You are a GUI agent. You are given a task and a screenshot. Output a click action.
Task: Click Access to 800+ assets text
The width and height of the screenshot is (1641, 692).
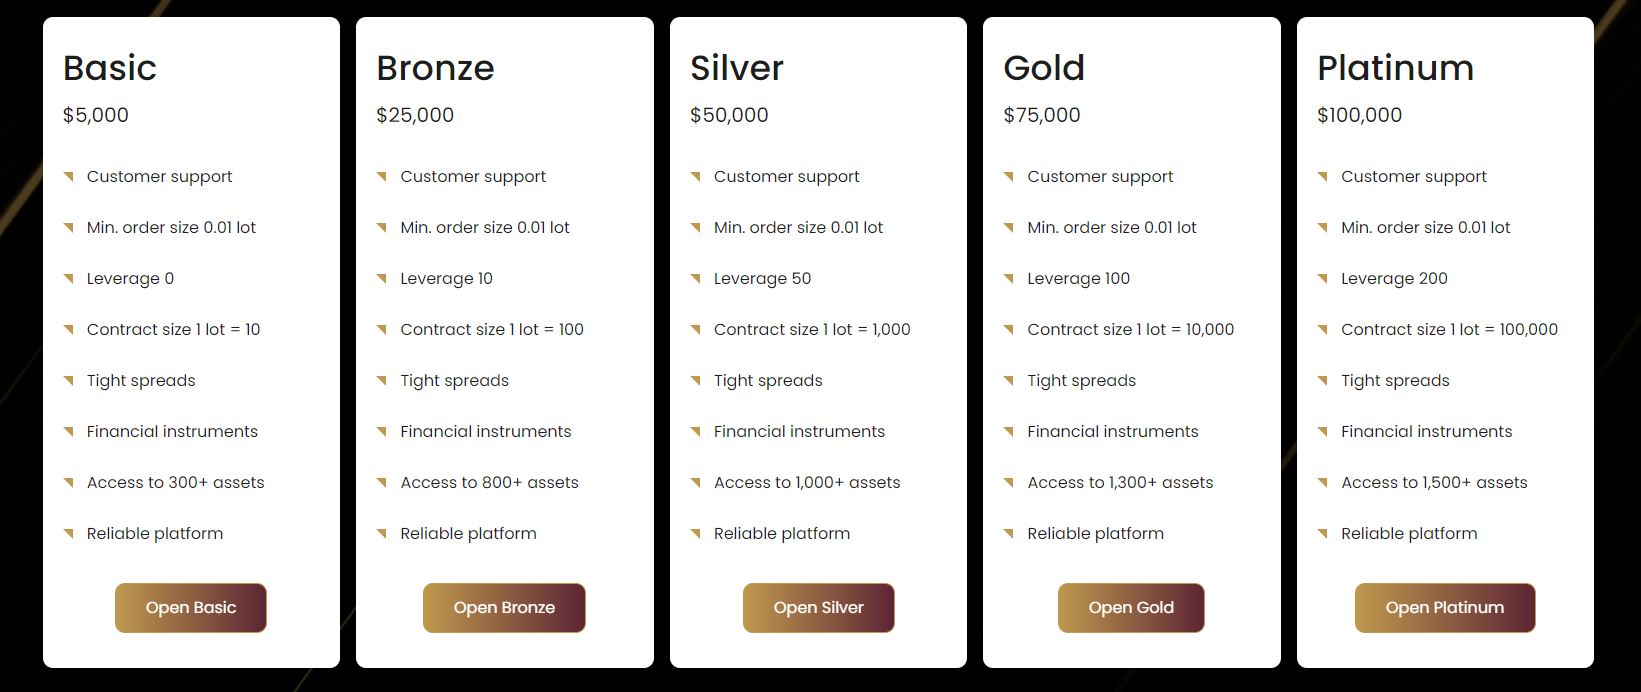[490, 483]
